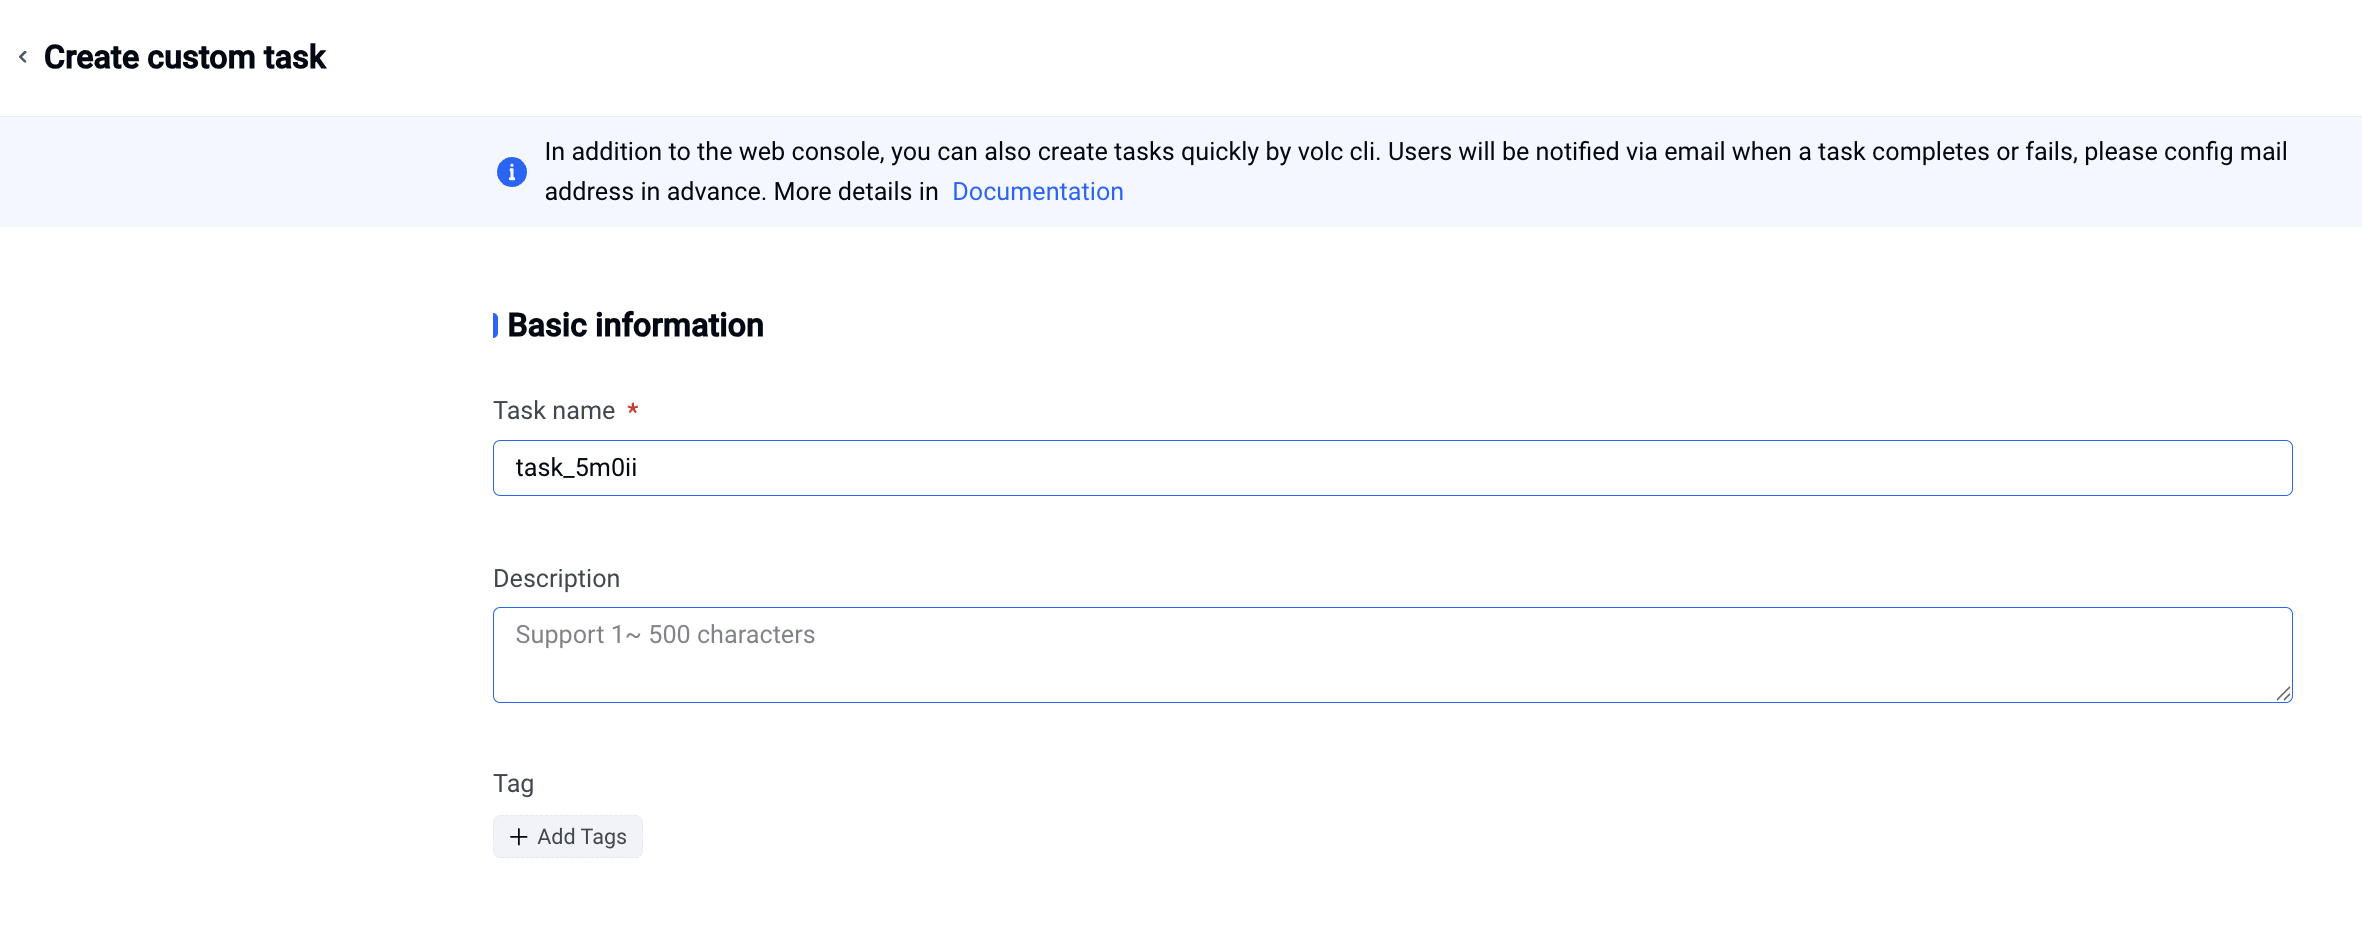
Task: Focus the Description text area
Action: [1392, 655]
